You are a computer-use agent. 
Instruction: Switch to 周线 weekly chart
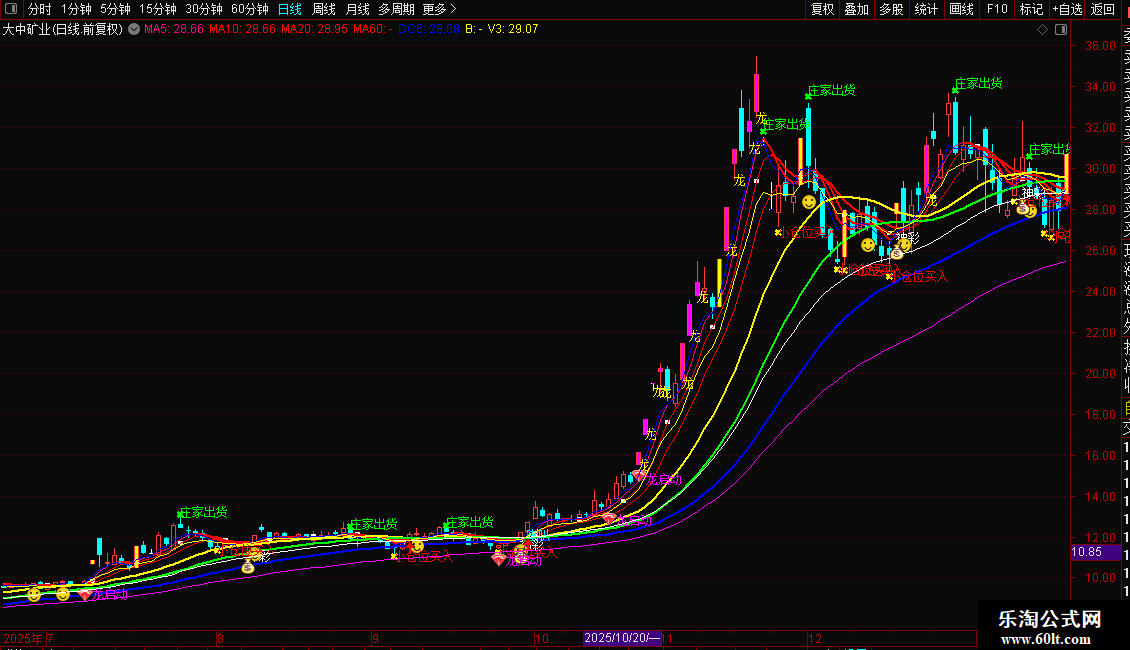pos(324,9)
